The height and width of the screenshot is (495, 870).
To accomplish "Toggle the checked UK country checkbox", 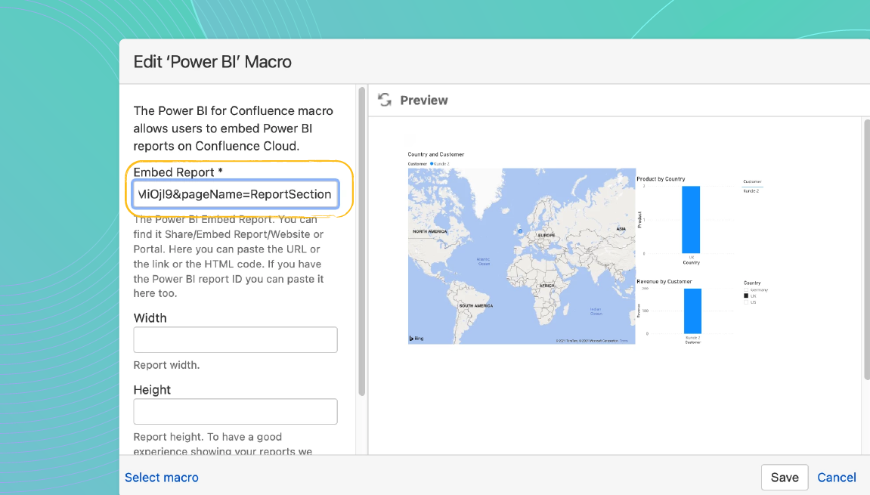I will pyautogui.click(x=746, y=296).
